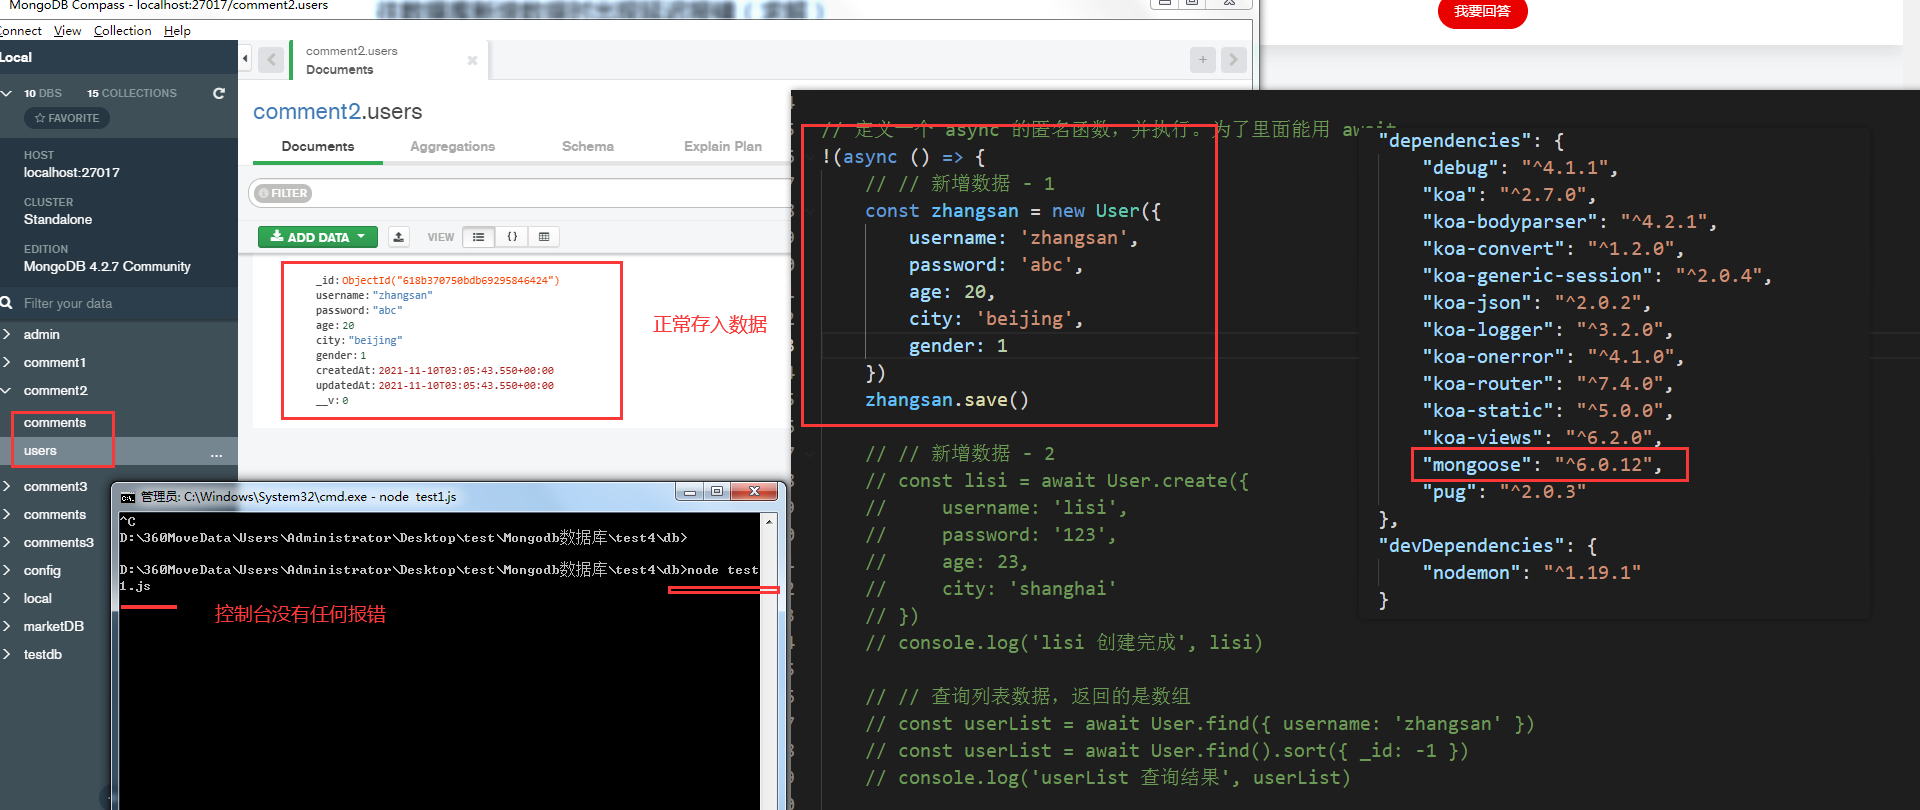This screenshot has height=810, width=1920.
Task: Click the cmd.exe window title icon
Action: pos(128,497)
